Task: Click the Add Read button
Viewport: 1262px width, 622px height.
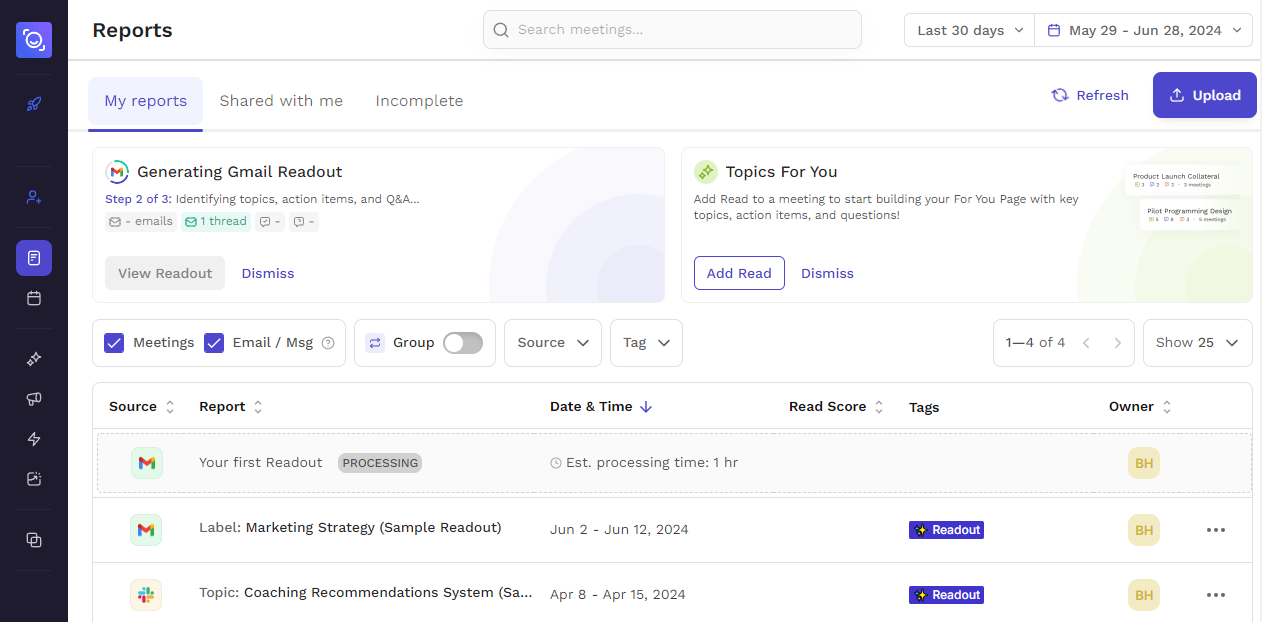Action: click(x=739, y=273)
